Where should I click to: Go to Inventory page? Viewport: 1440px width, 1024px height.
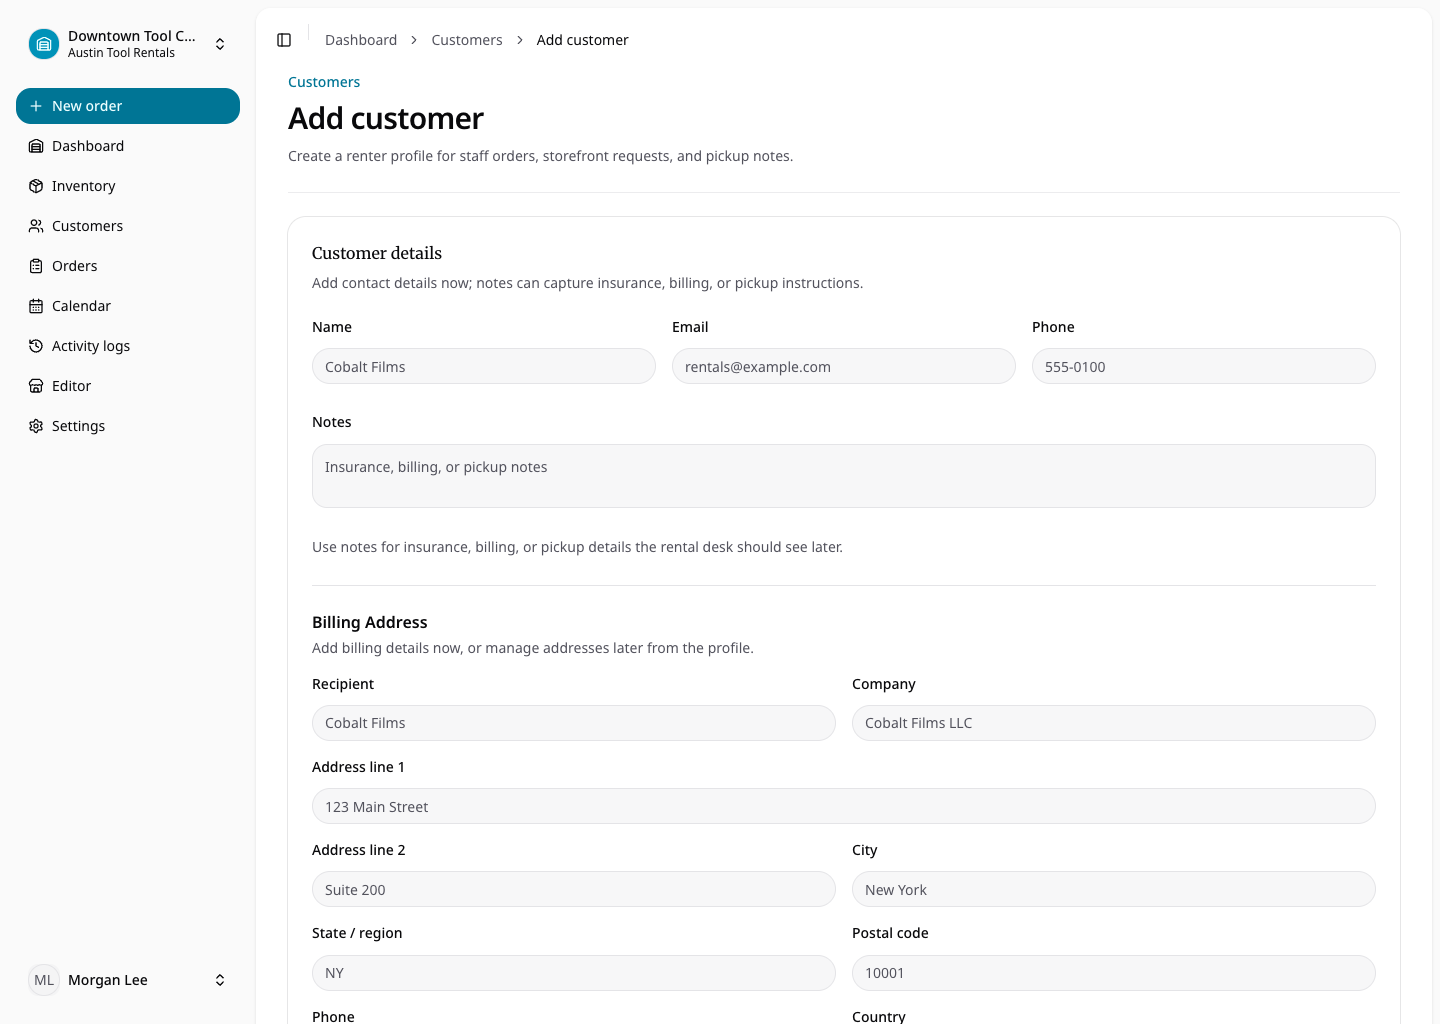[128, 186]
